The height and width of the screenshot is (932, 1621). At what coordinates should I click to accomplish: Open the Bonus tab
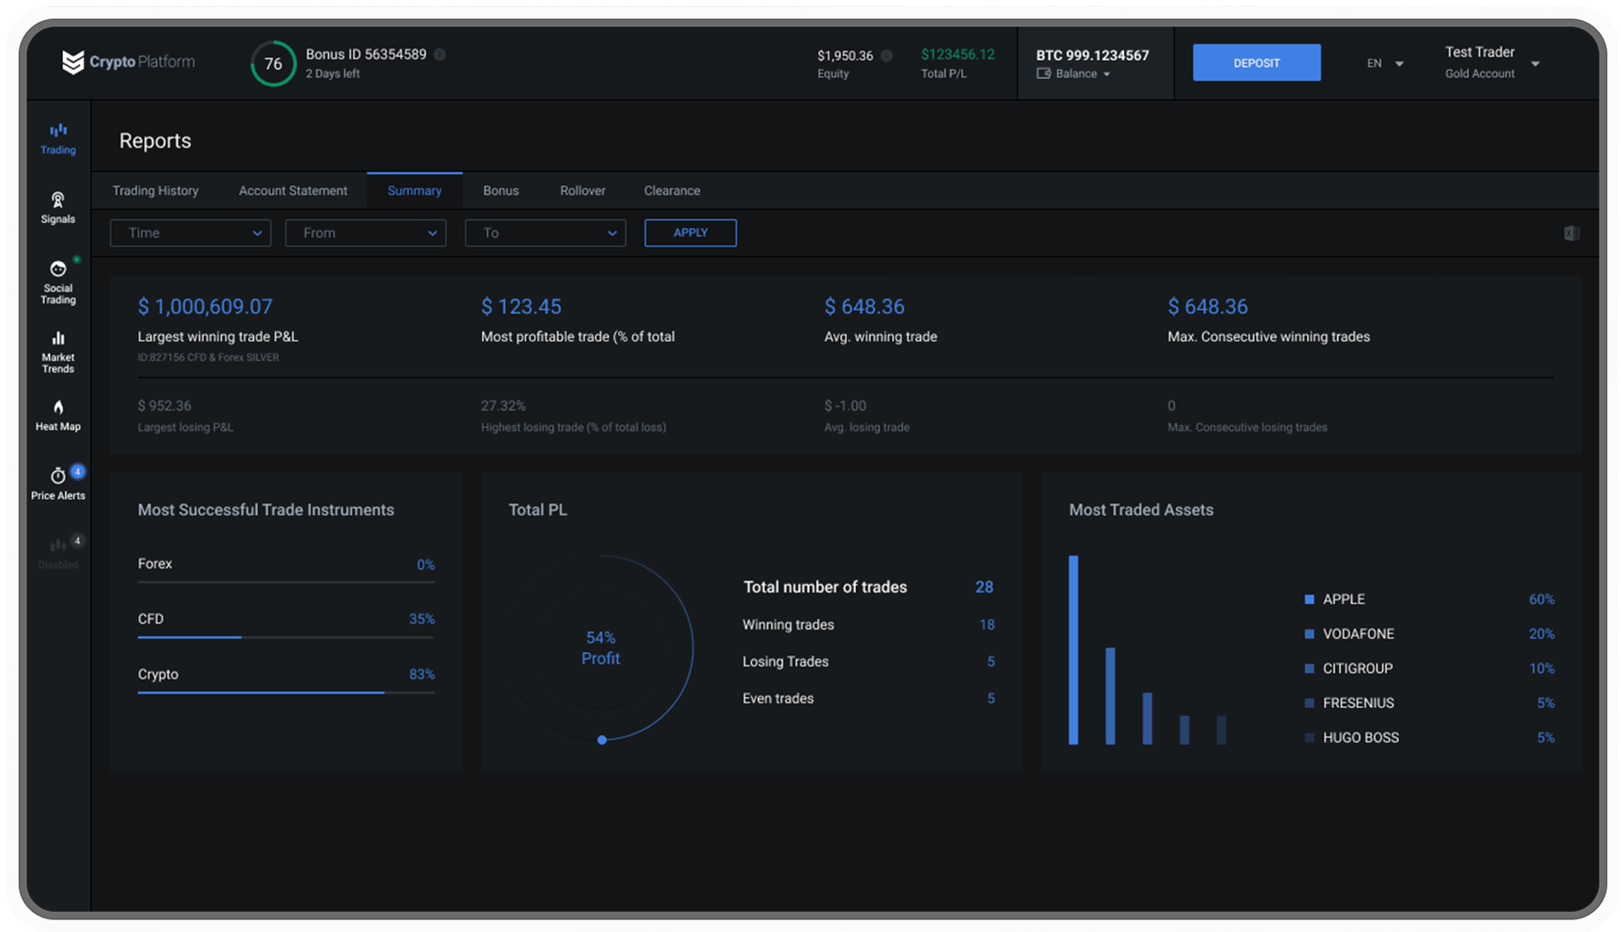[501, 191]
